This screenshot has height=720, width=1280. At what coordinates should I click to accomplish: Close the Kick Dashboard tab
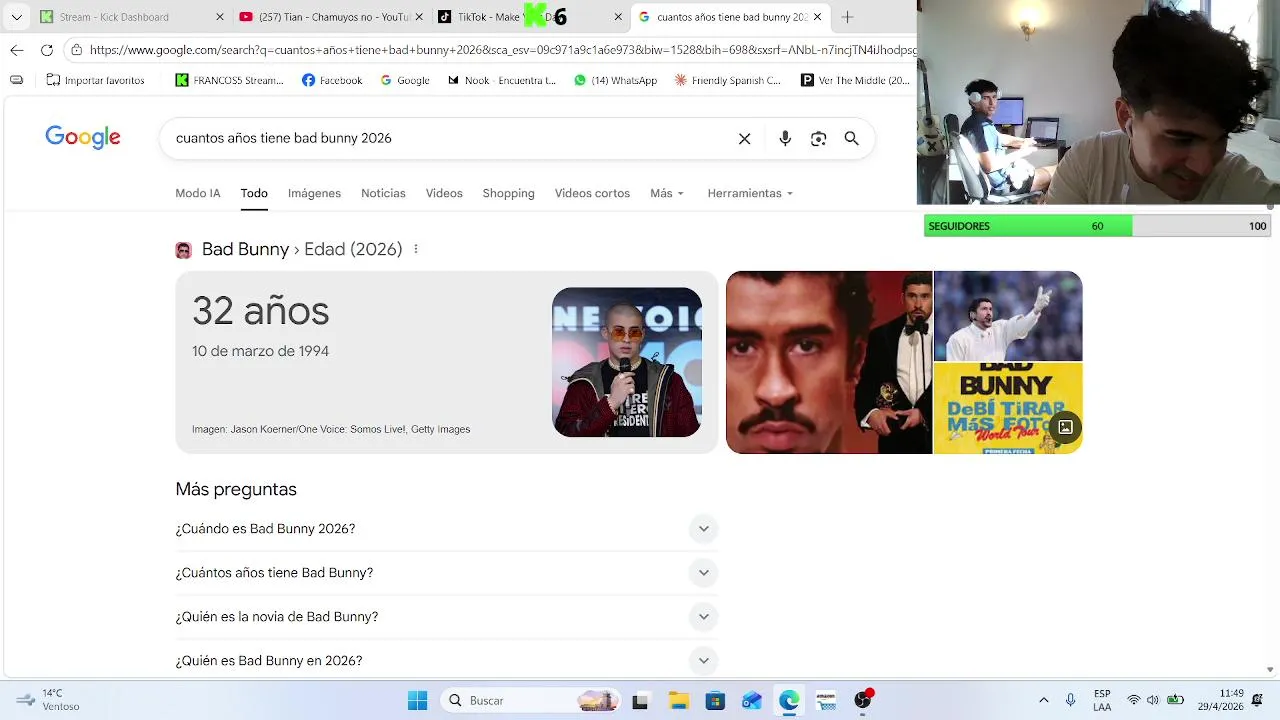(220, 17)
